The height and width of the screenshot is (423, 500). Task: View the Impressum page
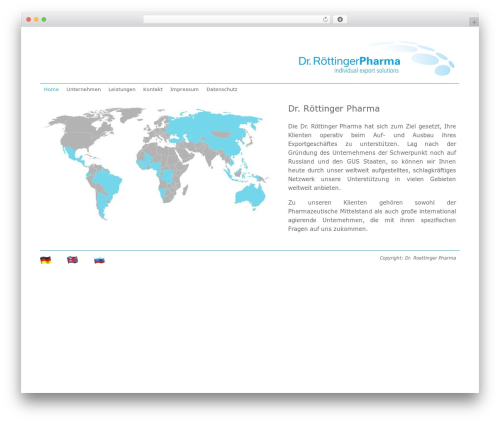tap(184, 89)
